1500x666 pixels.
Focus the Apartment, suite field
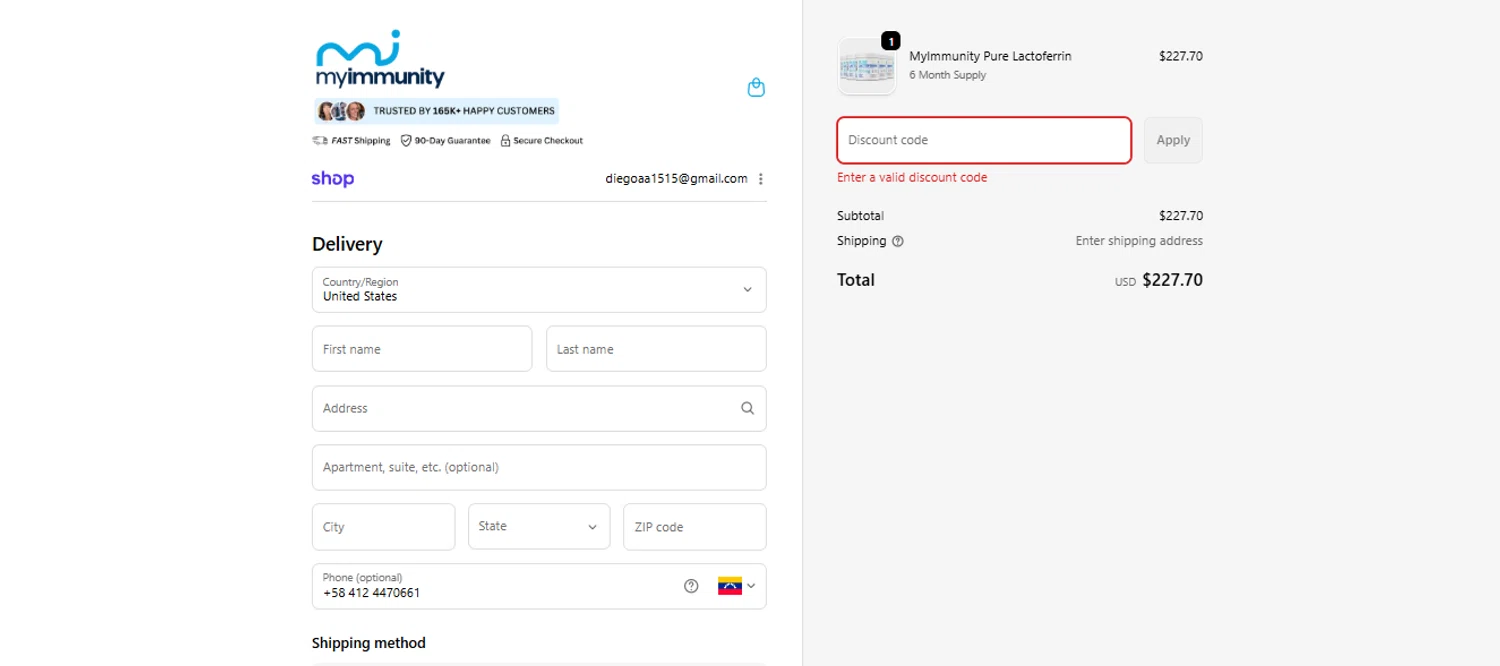point(539,467)
